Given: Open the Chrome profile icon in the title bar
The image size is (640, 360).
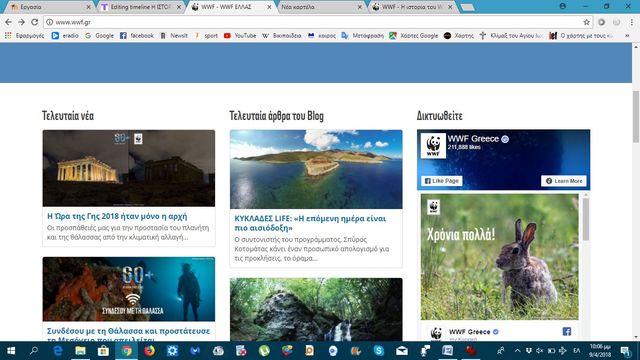Looking at the screenshot, I should [563, 6].
